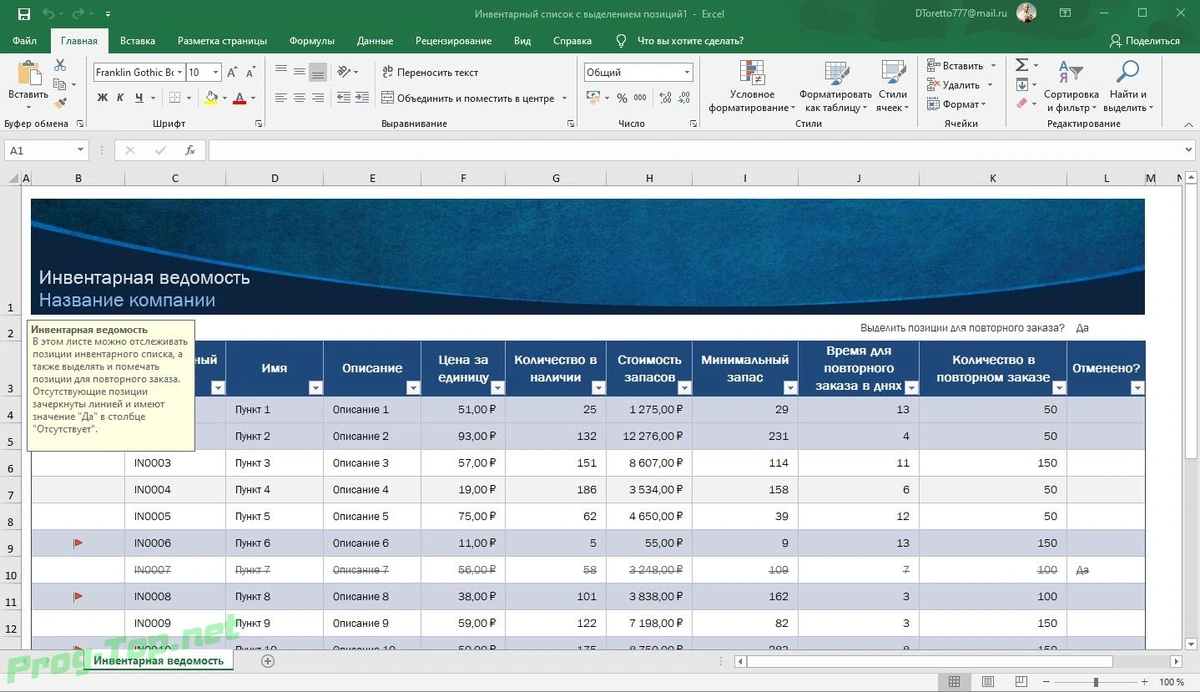The height and width of the screenshot is (692, 1200).
Task: Toggle middle vertical alignment
Action: coord(300,72)
